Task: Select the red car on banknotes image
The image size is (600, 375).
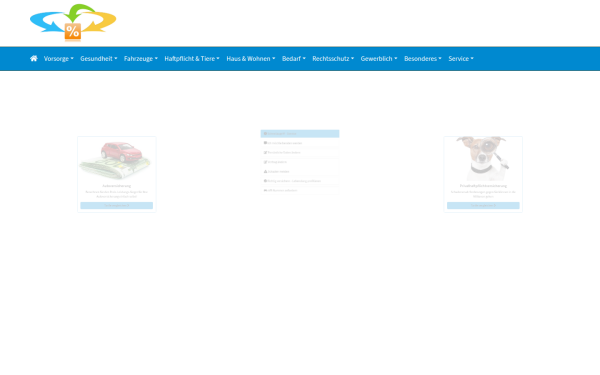Action: click(116, 160)
